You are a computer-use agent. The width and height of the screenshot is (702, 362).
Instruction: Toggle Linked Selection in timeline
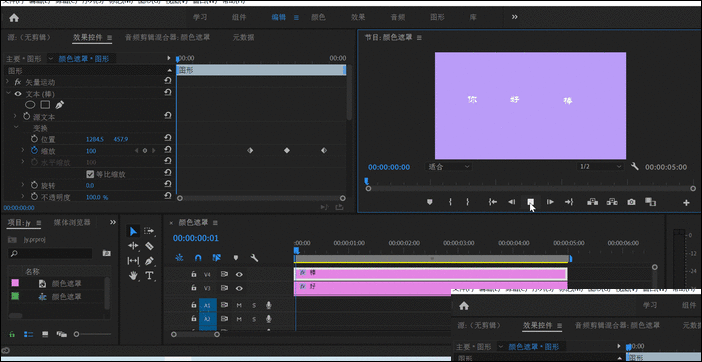point(217,258)
